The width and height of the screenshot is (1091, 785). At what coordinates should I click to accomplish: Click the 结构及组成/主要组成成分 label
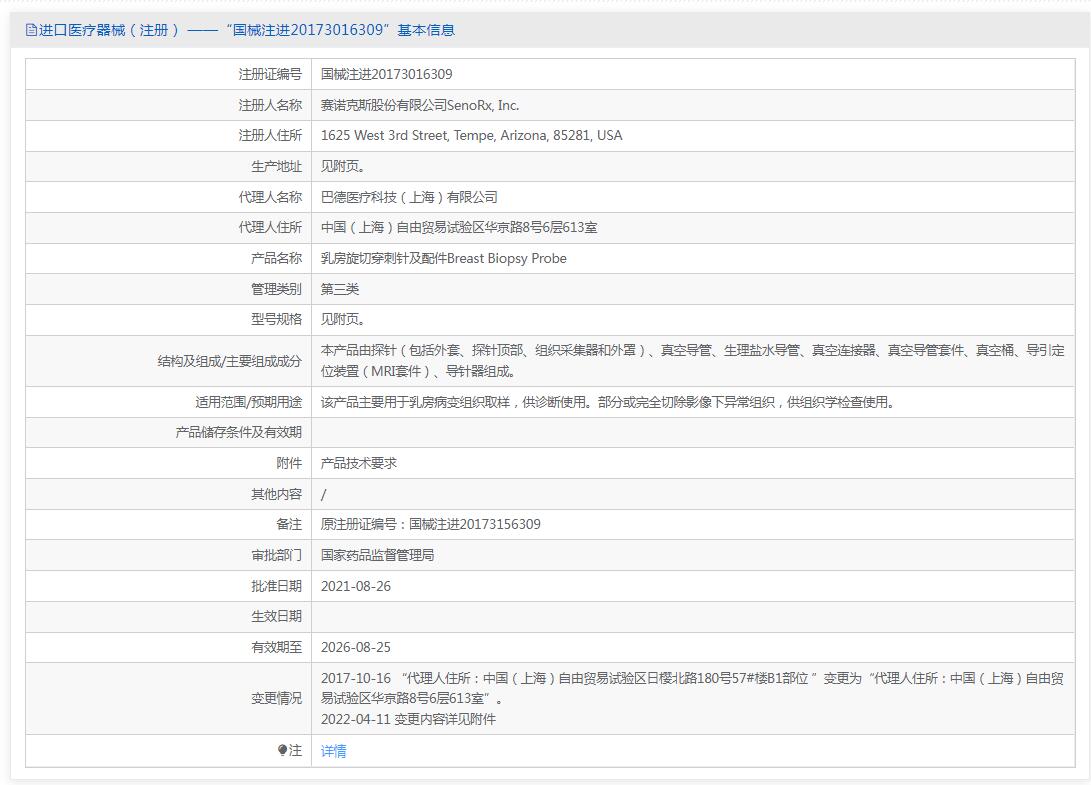[x=230, y=361]
